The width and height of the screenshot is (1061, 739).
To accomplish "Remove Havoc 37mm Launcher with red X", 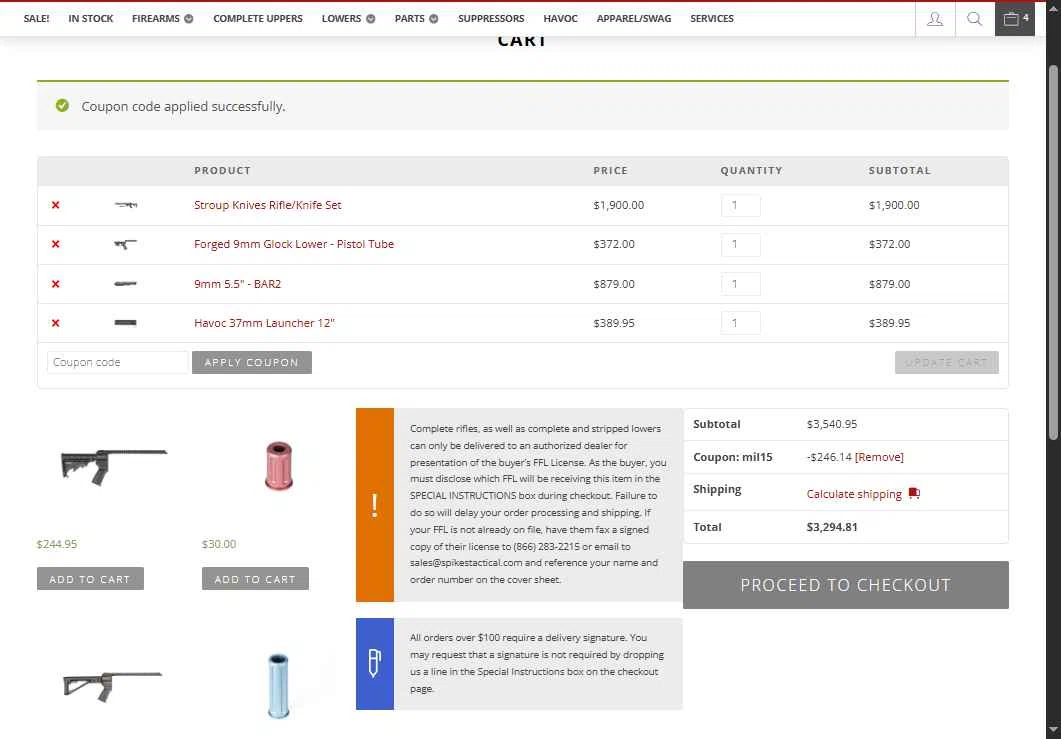I will pyautogui.click(x=55, y=323).
